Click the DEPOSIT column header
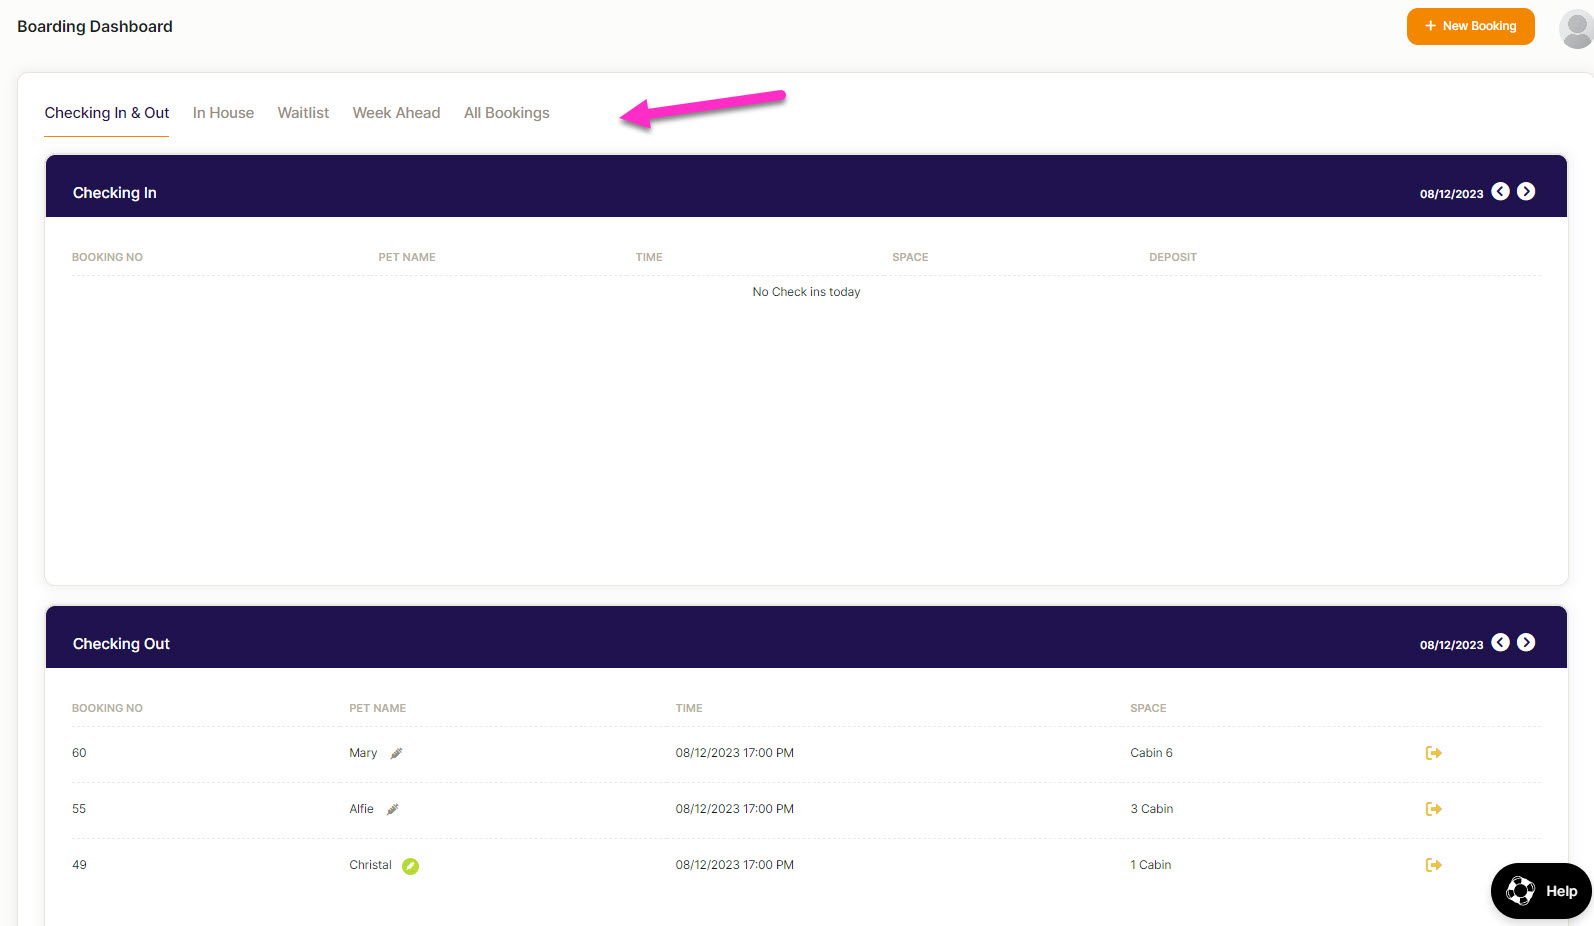The image size is (1594, 926). coord(1173,257)
